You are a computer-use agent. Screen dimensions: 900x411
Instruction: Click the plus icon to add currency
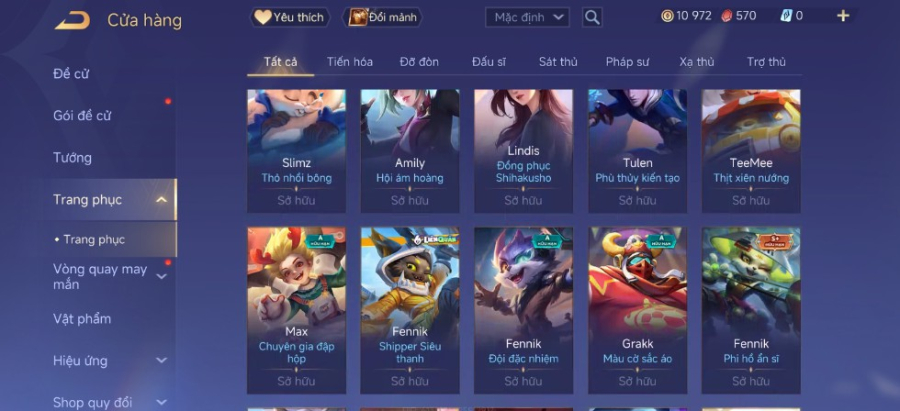843,16
